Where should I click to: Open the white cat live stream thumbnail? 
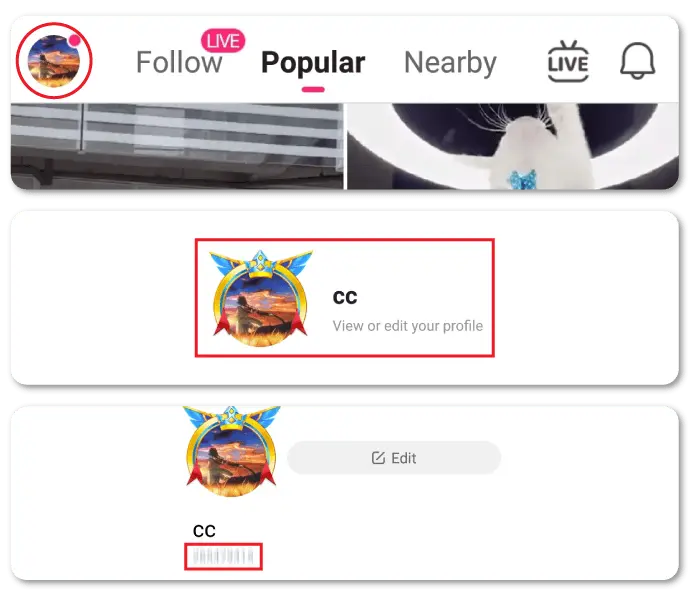point(513,146)
